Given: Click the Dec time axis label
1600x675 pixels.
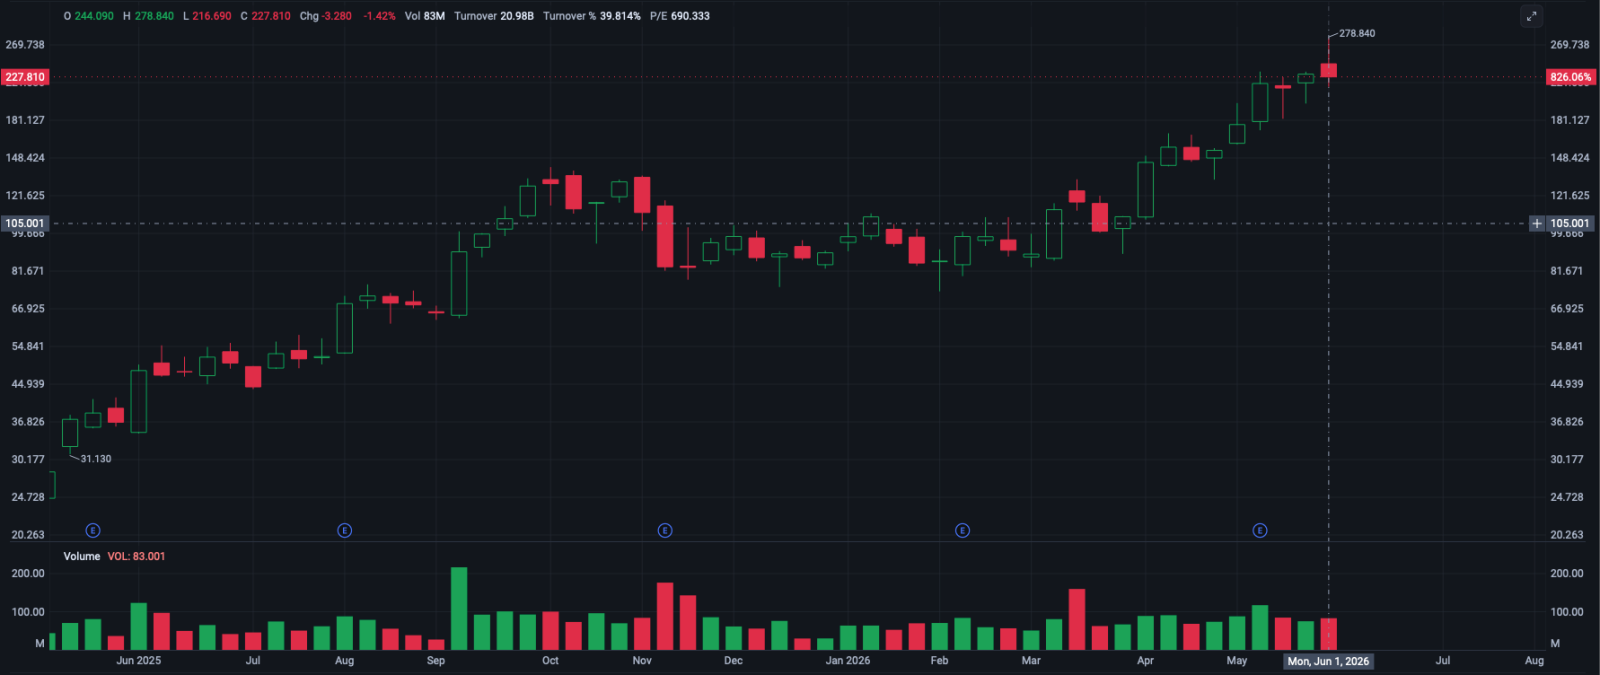Looking at the screenshot, I should pos(733,660).
